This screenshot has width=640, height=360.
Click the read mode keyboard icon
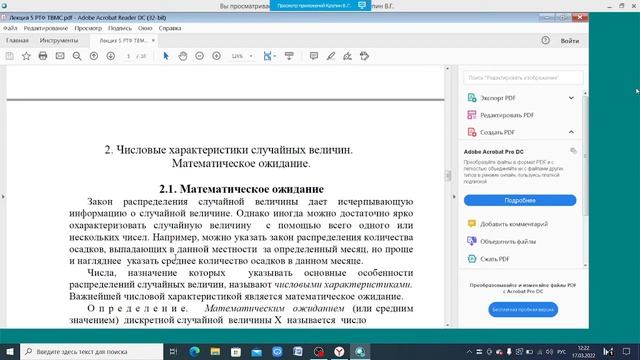point(289,56)
